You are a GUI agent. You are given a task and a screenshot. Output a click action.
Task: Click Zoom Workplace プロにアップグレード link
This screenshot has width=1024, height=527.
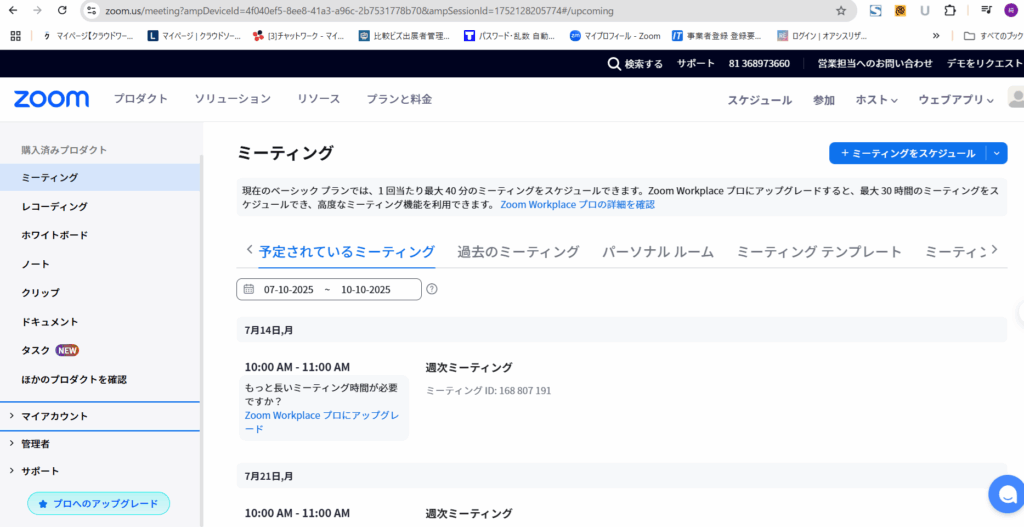(323, 422)
